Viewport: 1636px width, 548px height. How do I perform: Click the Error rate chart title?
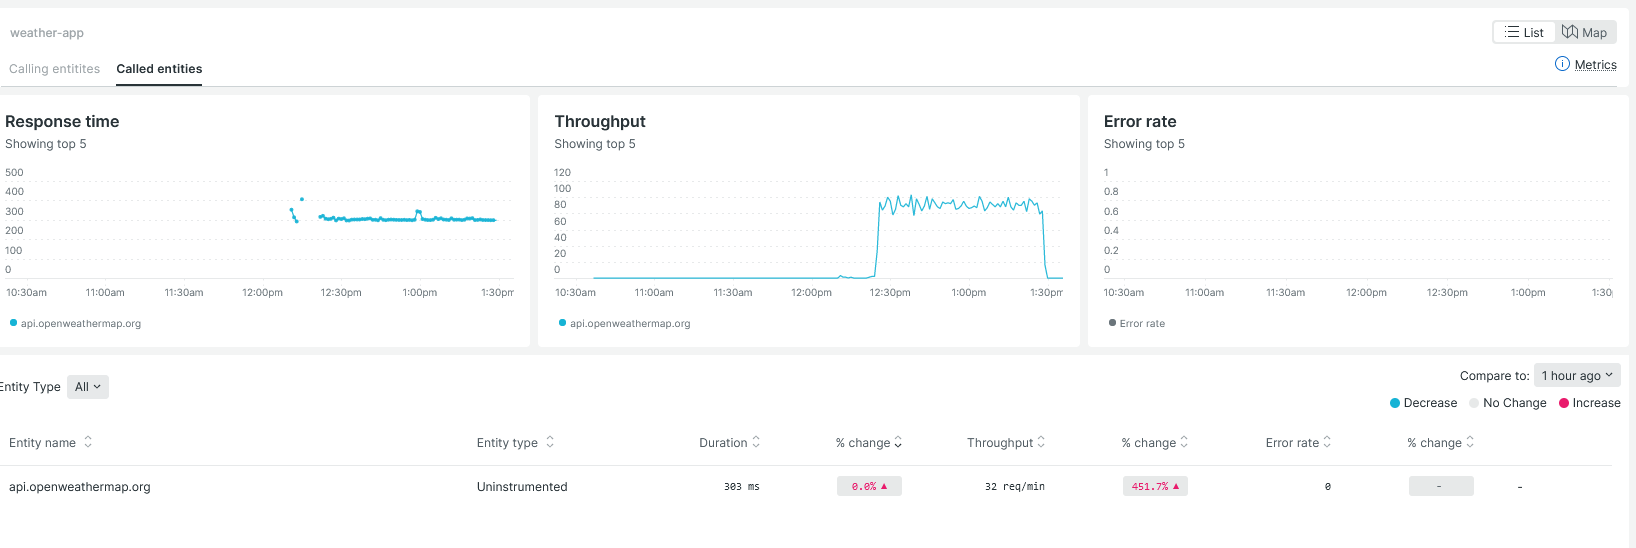pos(1140,121)
